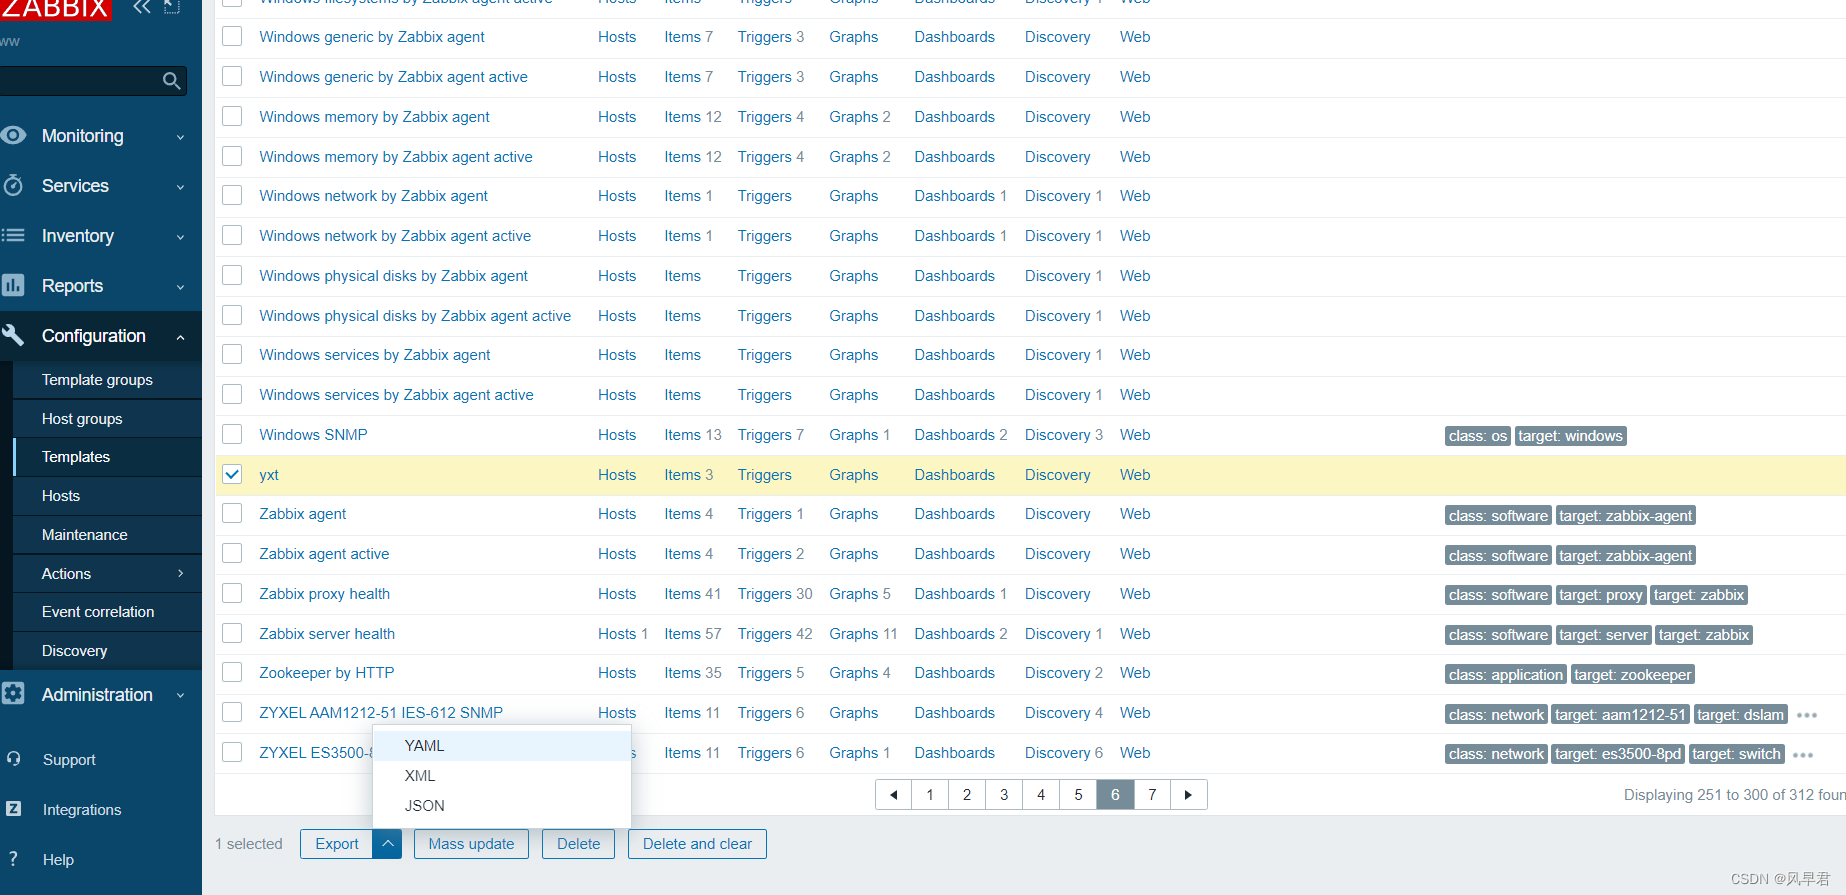Click the Administration gear icon
This screenshot has height=895, width=1846.
(x=13, y=694)
